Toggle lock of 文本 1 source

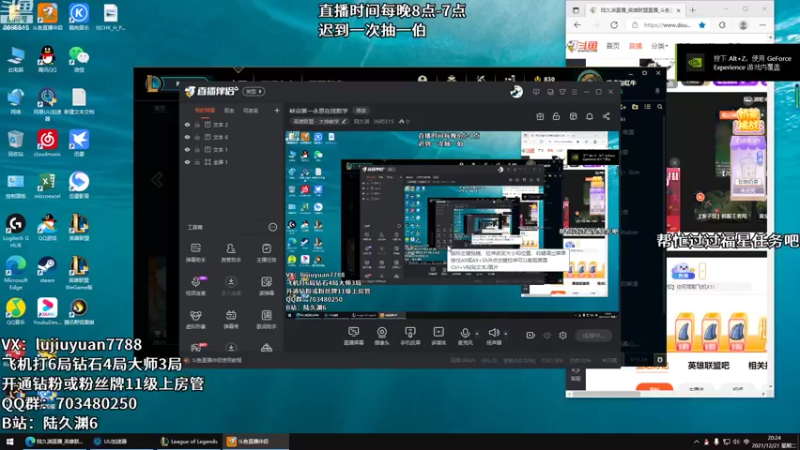click(197, 149)
